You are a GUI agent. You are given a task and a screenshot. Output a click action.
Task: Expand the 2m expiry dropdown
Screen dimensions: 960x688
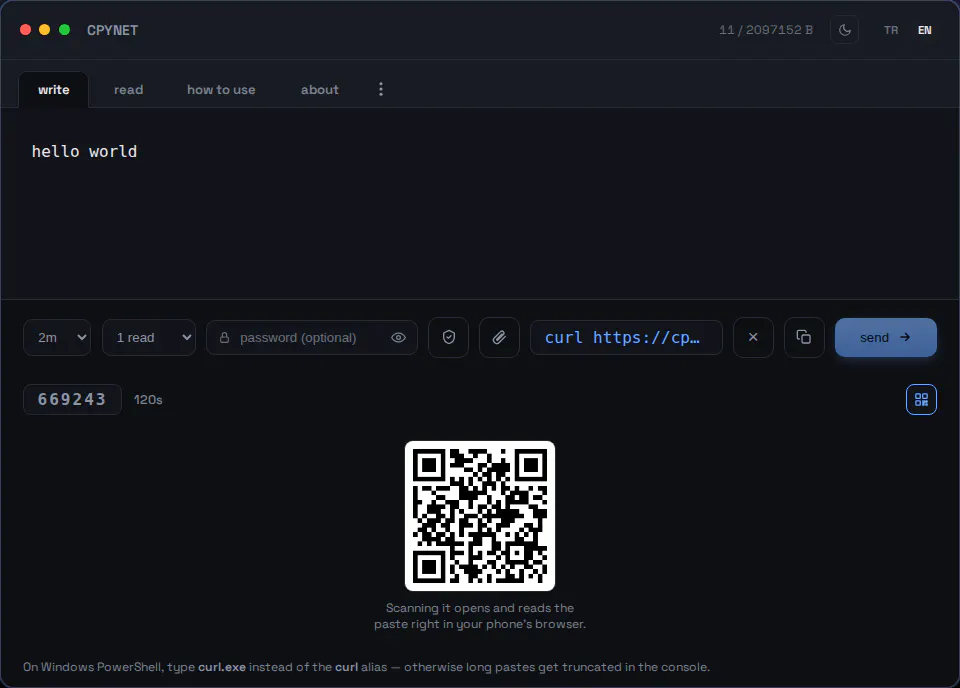coord(57,337)
